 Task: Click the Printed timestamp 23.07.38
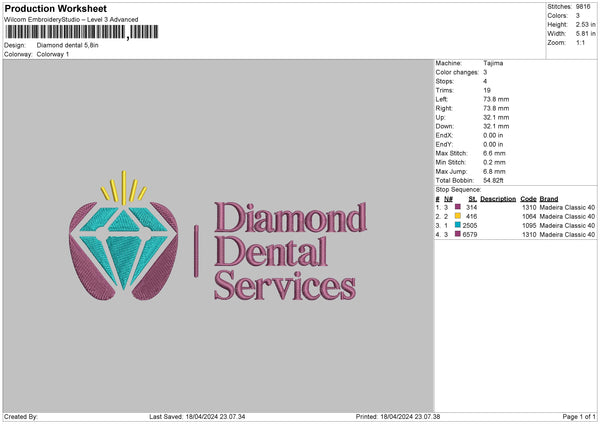(410, 416)
